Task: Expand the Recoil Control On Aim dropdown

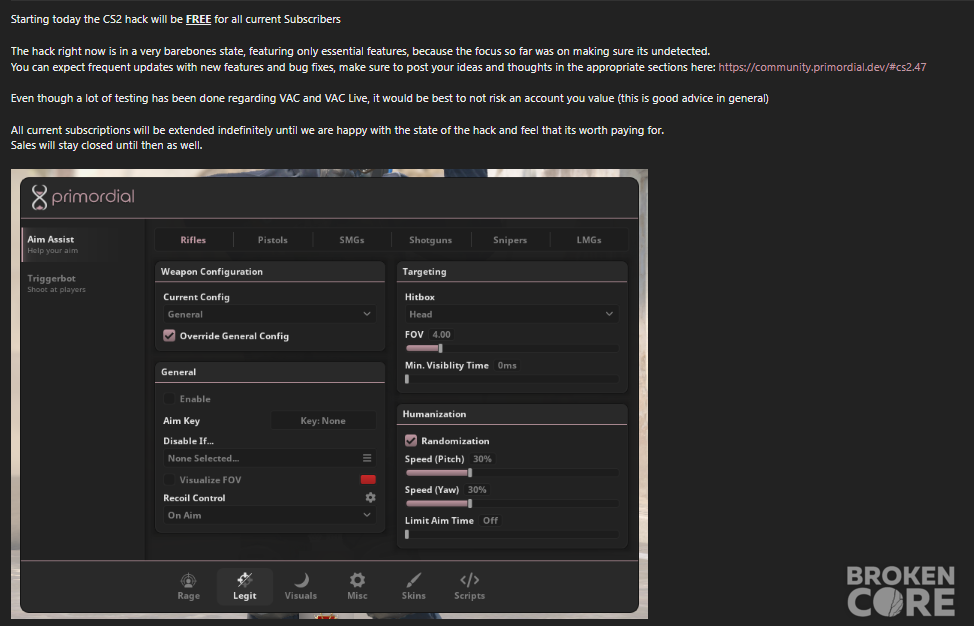Action: tap(270, 515)
